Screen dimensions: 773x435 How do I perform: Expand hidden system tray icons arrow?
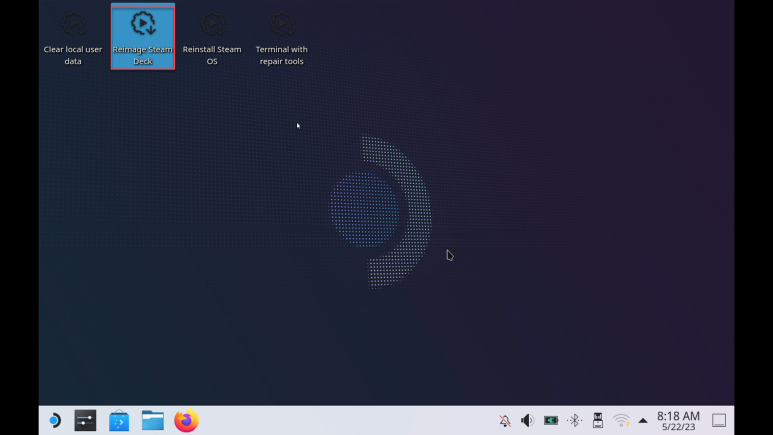pos(643,421)
